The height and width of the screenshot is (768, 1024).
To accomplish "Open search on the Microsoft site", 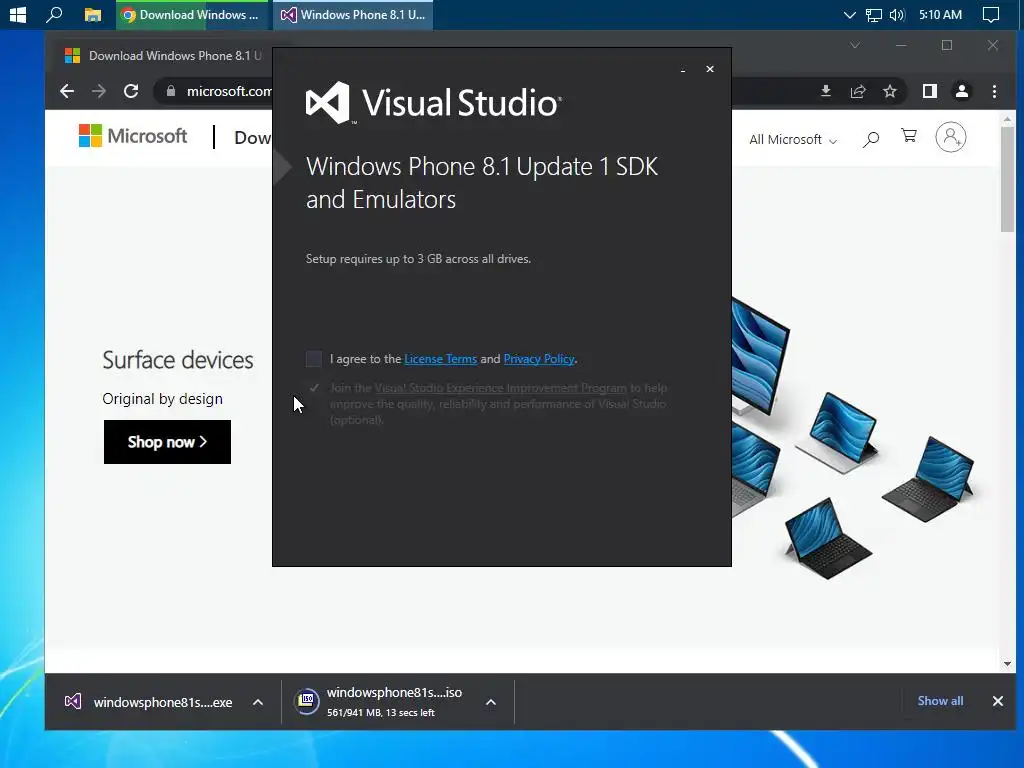I will tap(871, 138).
